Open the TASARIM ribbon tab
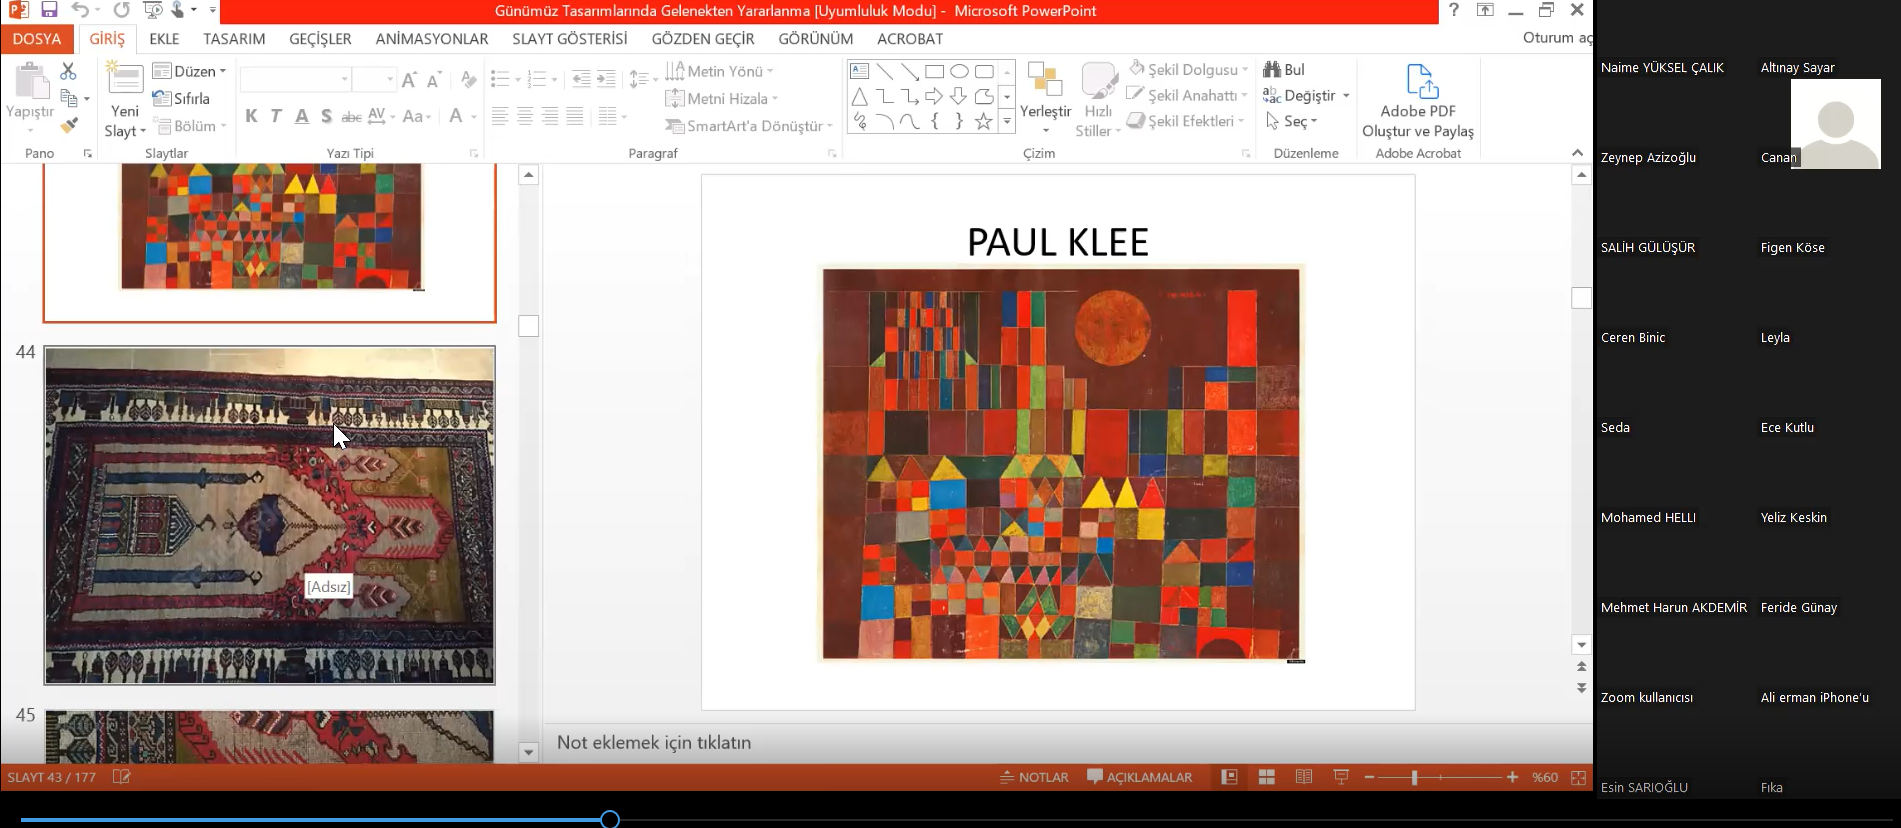1901x828 pixels. tap(234, 39)
